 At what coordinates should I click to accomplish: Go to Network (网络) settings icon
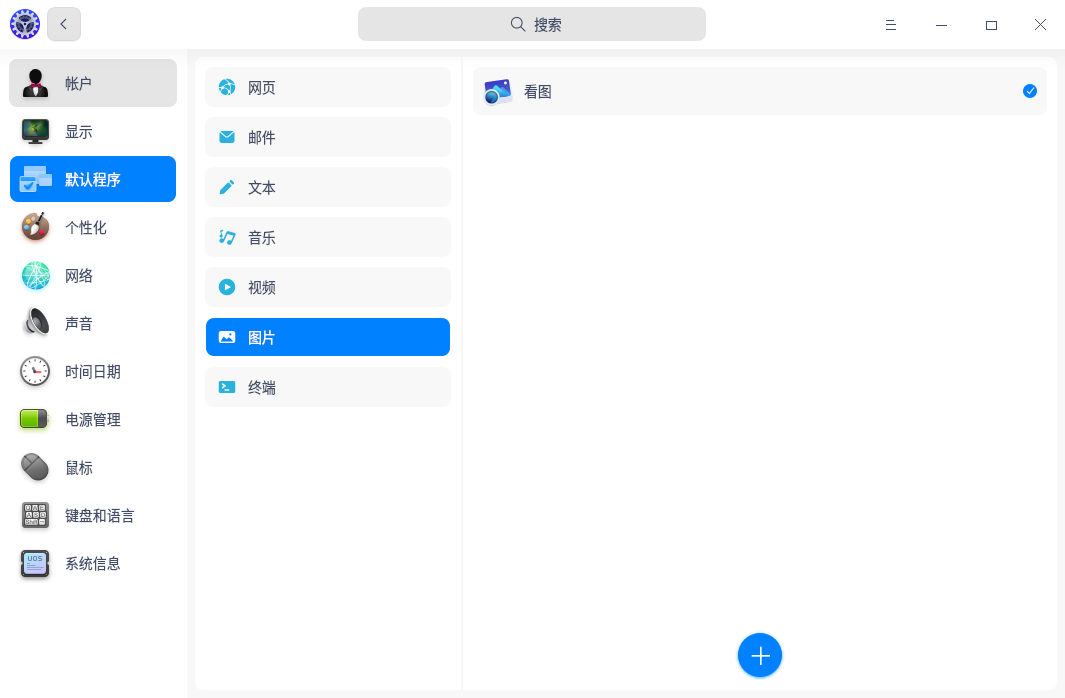pyautogui.click(x=36, y=275)
